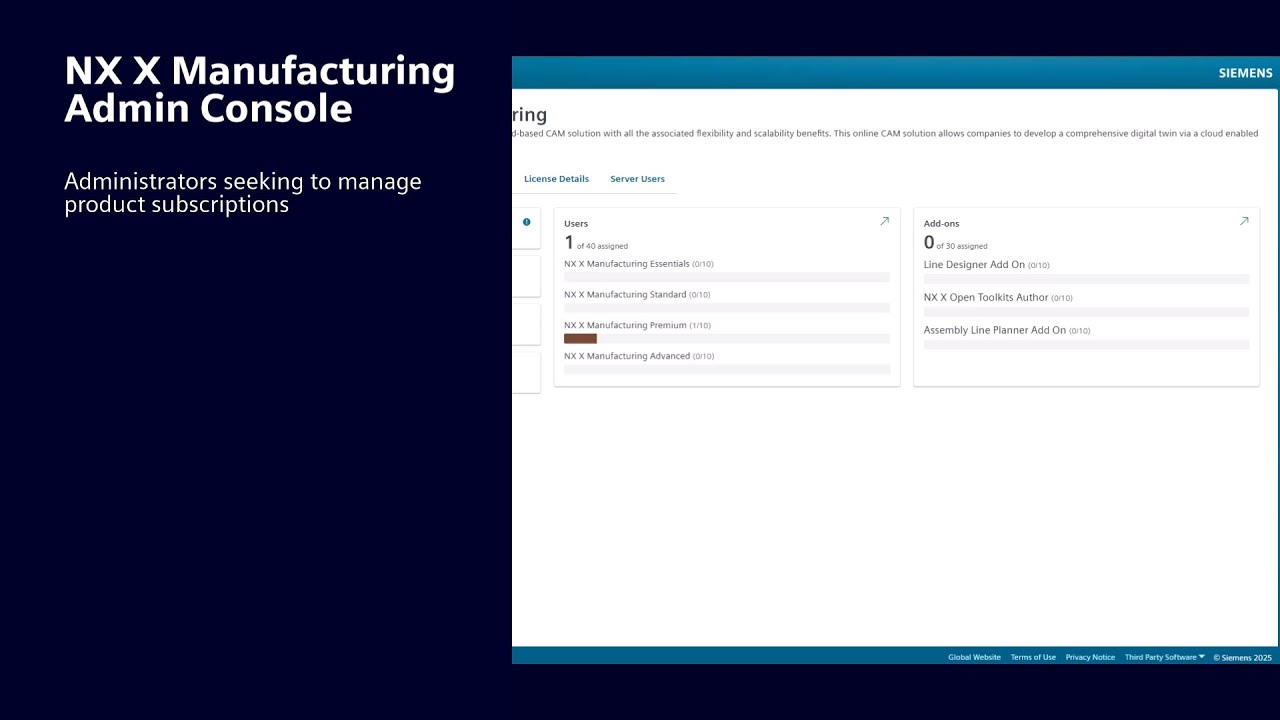Open the Terms of Use link
Image resolution: width=1280 pixels, height=720 pixels.
coord(1033,657)
